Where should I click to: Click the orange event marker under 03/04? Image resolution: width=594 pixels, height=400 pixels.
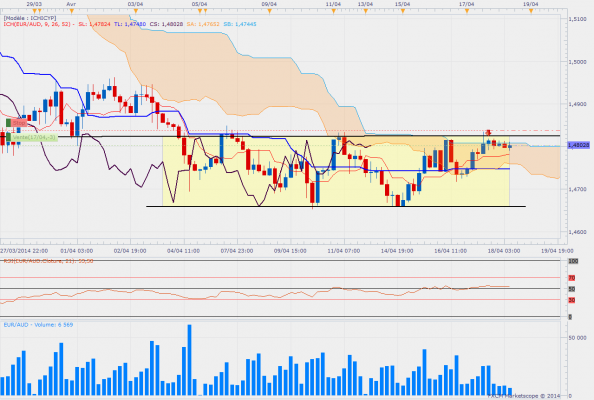(135, 11)
